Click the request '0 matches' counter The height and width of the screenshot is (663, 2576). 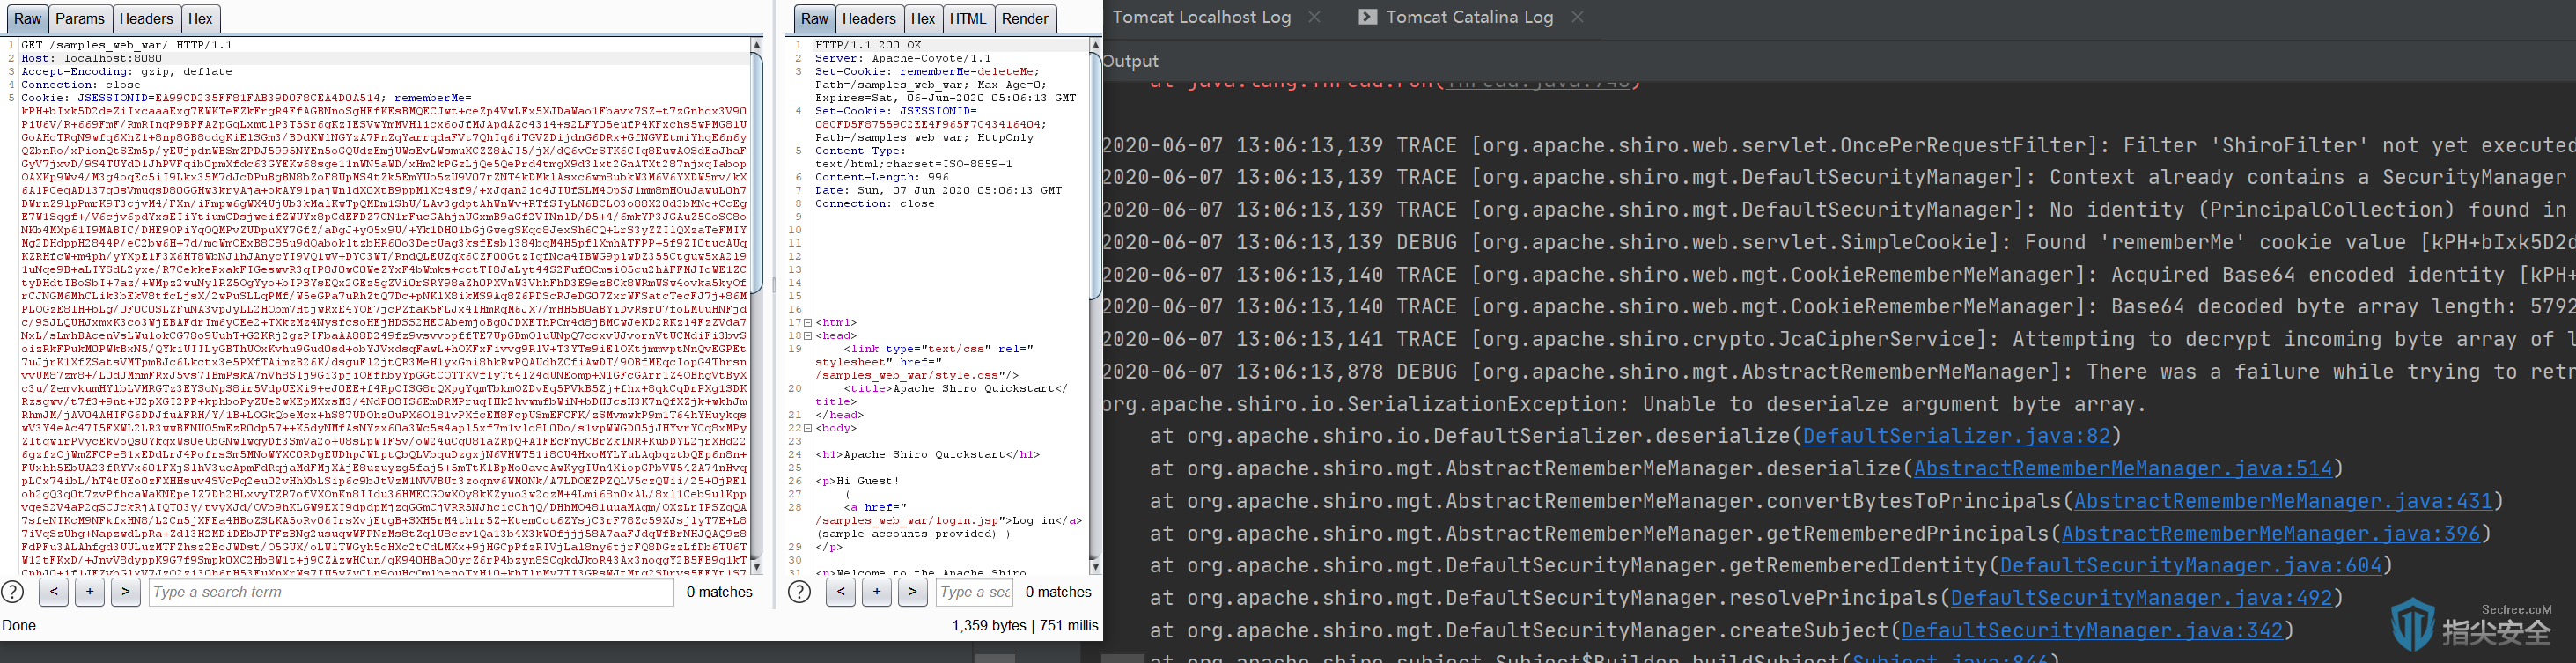719,592
